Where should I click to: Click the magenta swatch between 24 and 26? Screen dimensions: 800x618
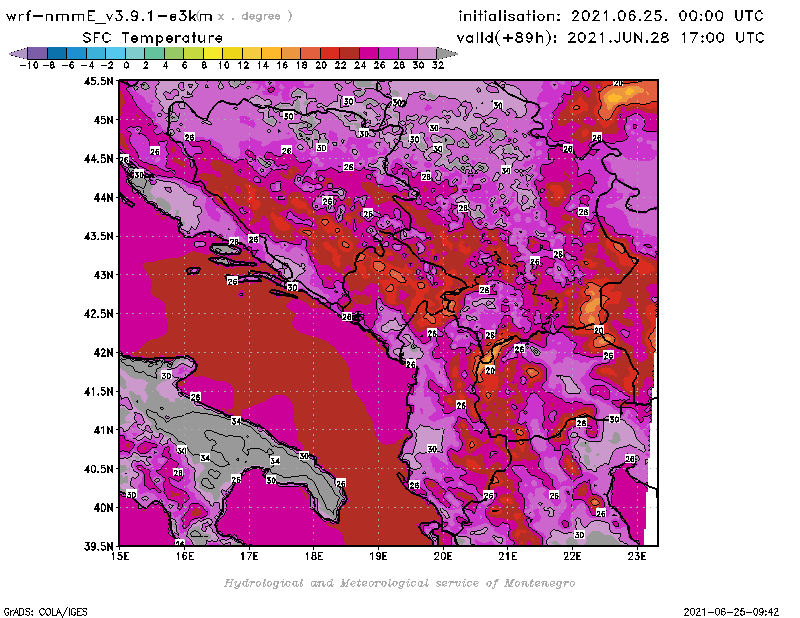point(369,54)
